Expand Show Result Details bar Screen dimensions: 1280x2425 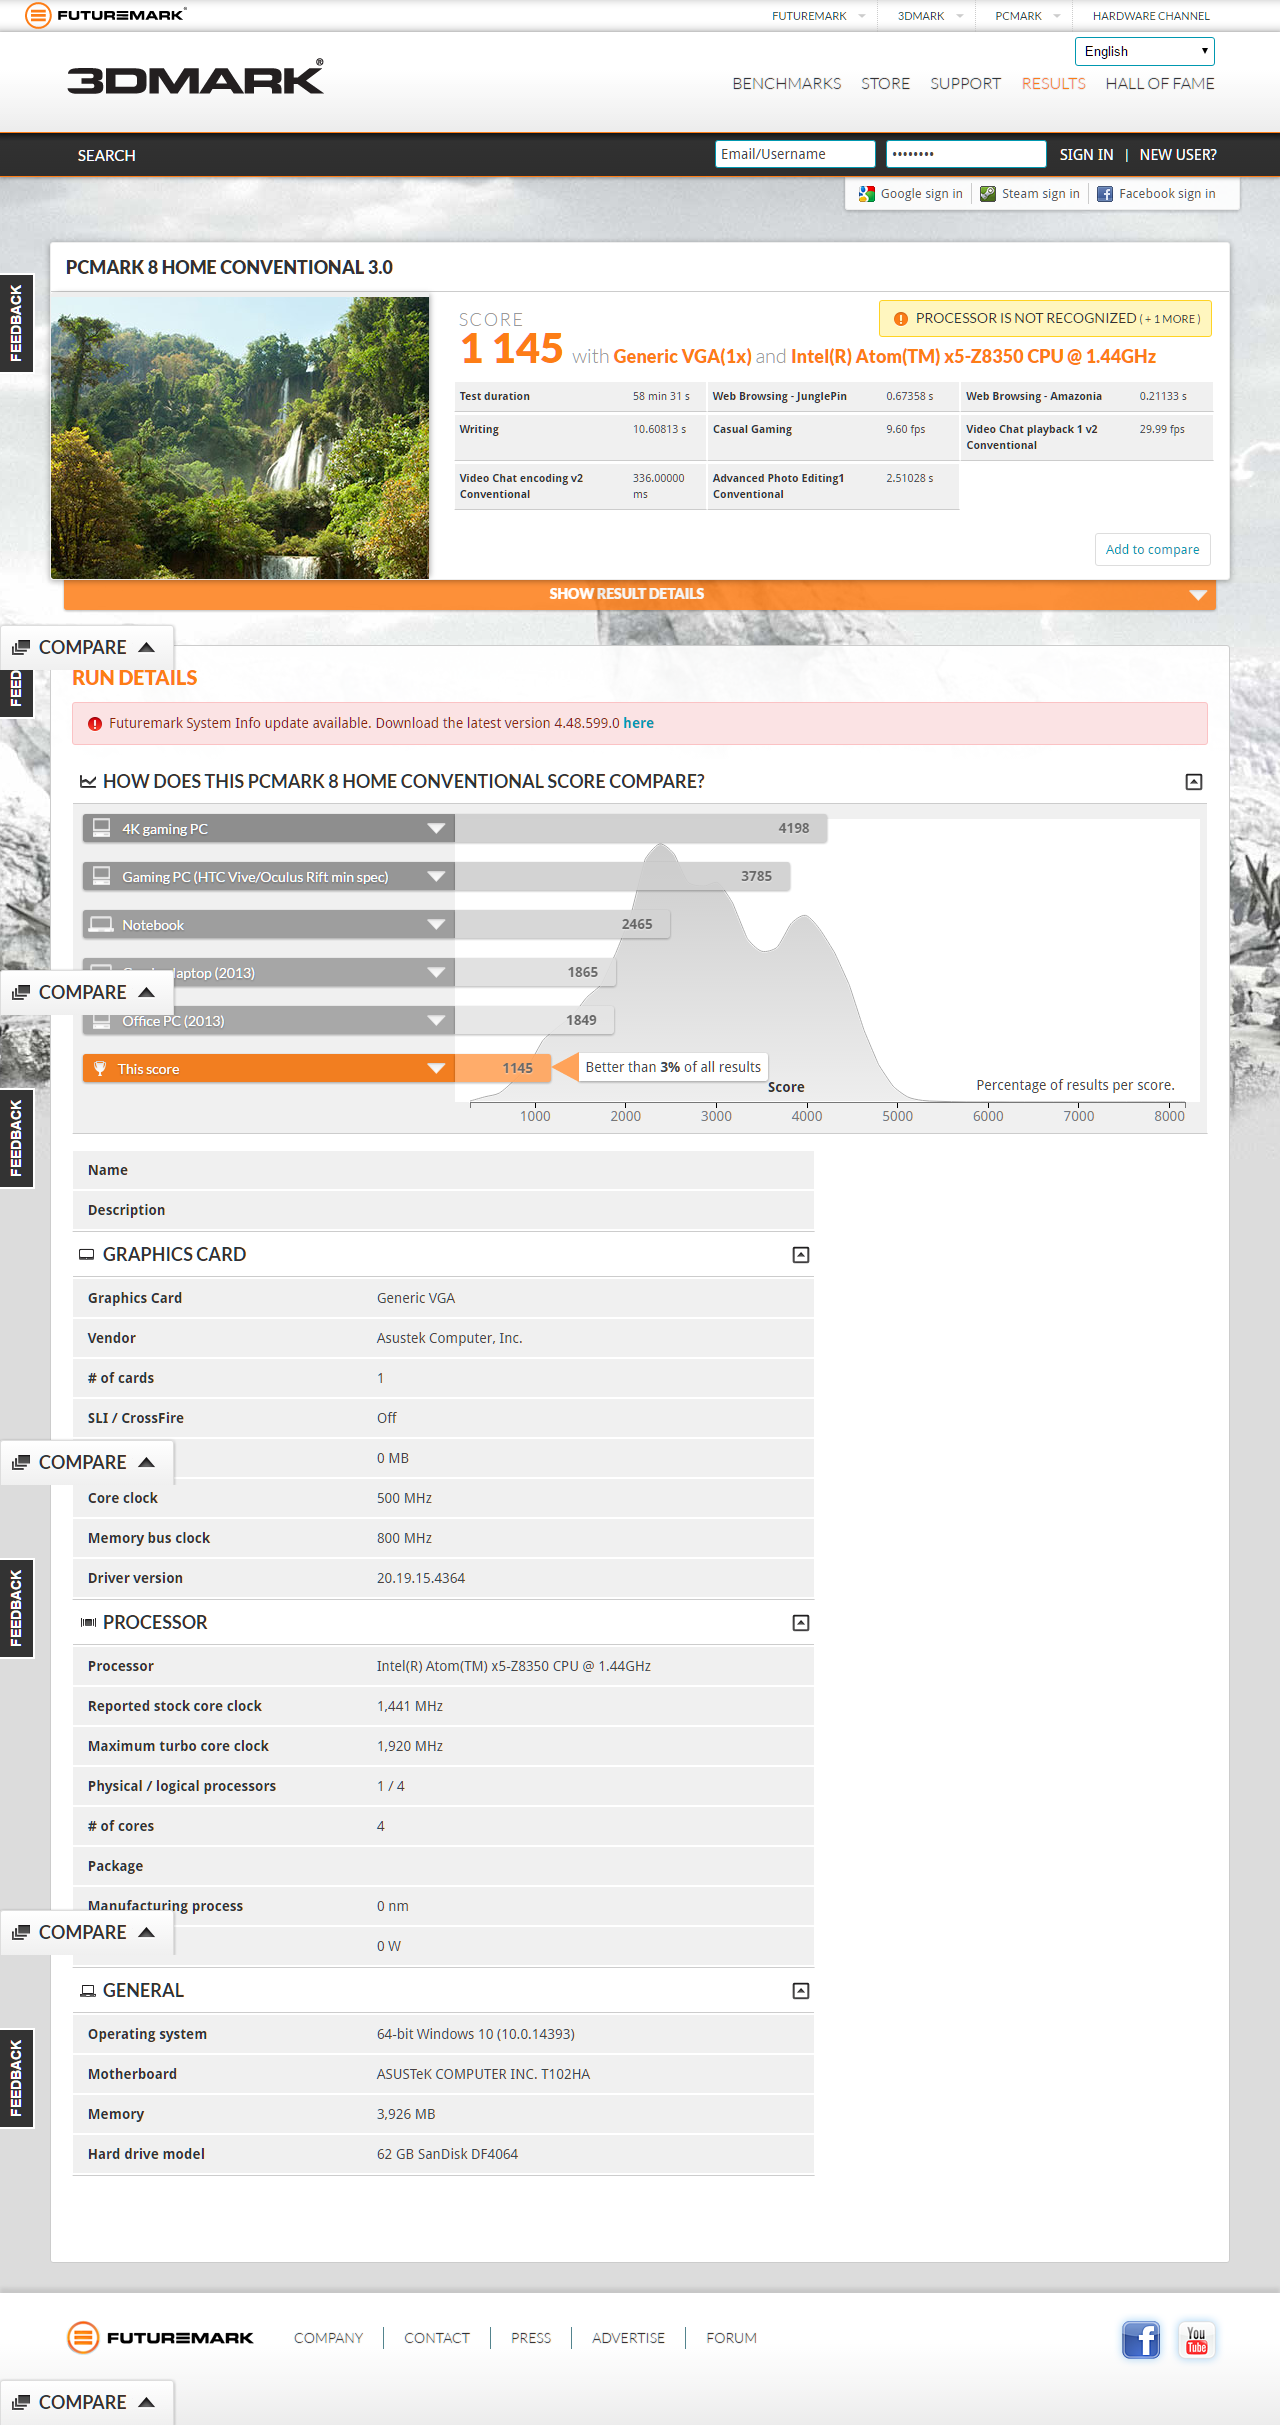pos(640,594)
